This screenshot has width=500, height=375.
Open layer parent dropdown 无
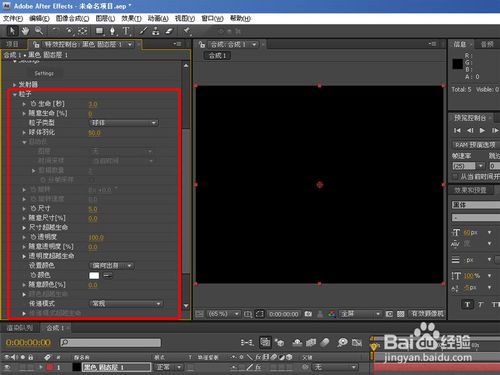pyautogui.click(x=335, y=367)
